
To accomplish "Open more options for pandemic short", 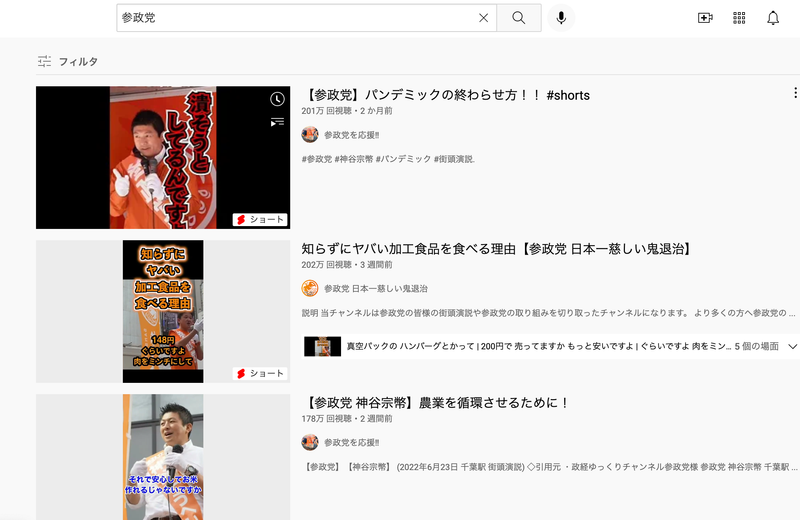I will 795,93.
